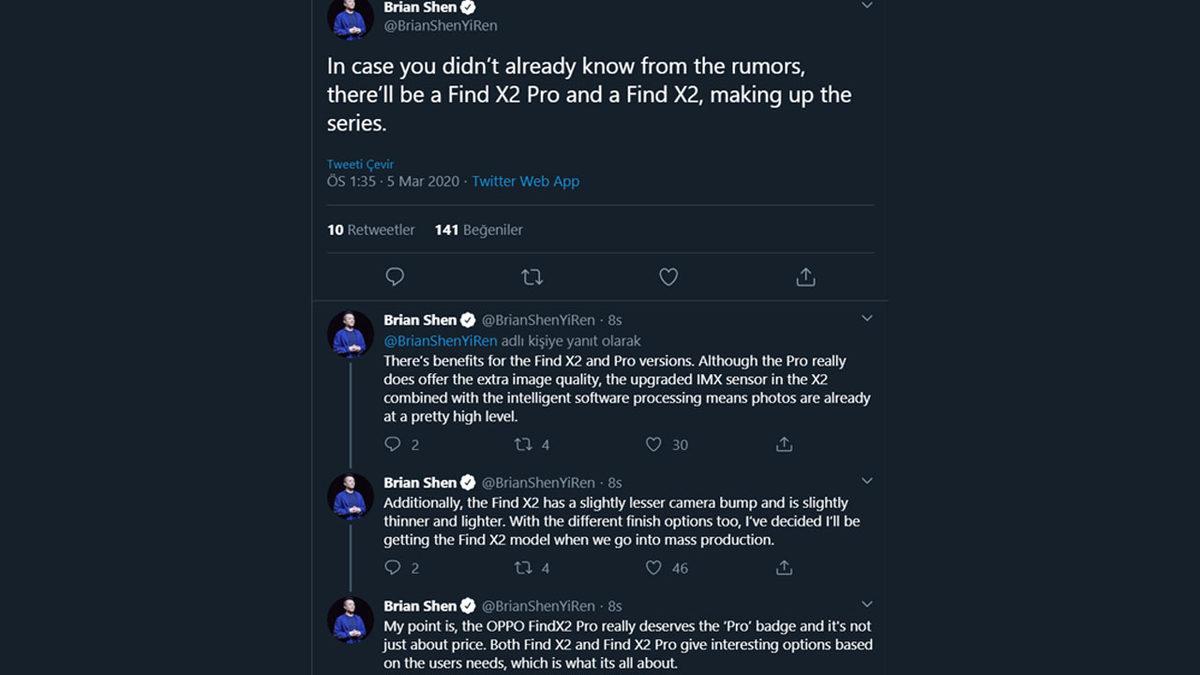Retweet the camera bump reply tweet
This screenshot has width=1200, height=675.
(523, 568)
